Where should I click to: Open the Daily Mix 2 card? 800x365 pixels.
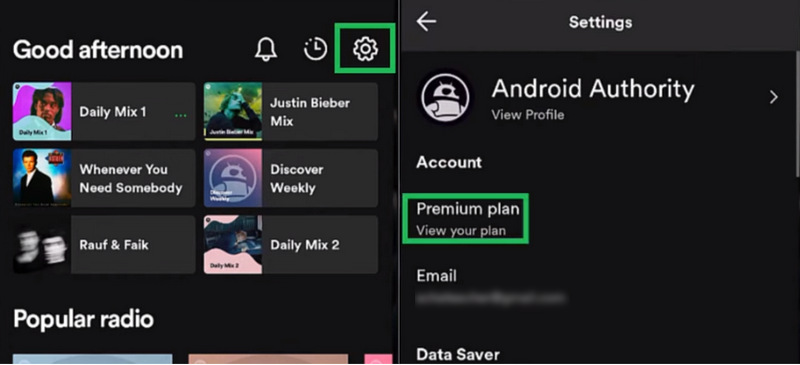(x=291, y=245)
